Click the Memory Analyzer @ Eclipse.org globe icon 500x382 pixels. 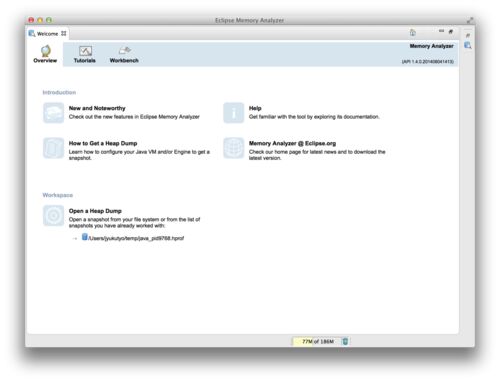(x=234, y=148)
